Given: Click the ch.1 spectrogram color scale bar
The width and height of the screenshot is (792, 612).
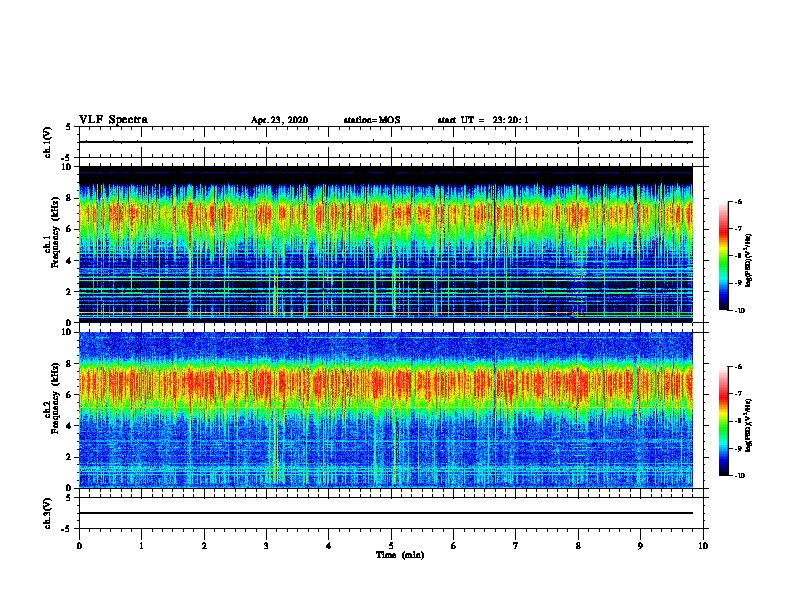Looking at the screenshot, I should pos(723,256).
